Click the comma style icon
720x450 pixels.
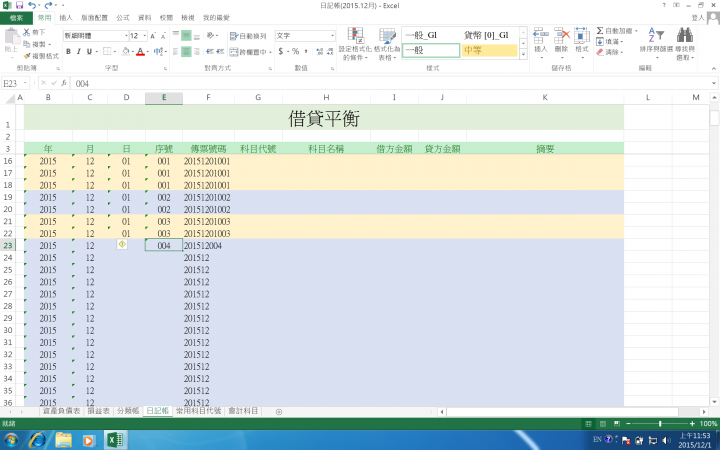[306, 51]
